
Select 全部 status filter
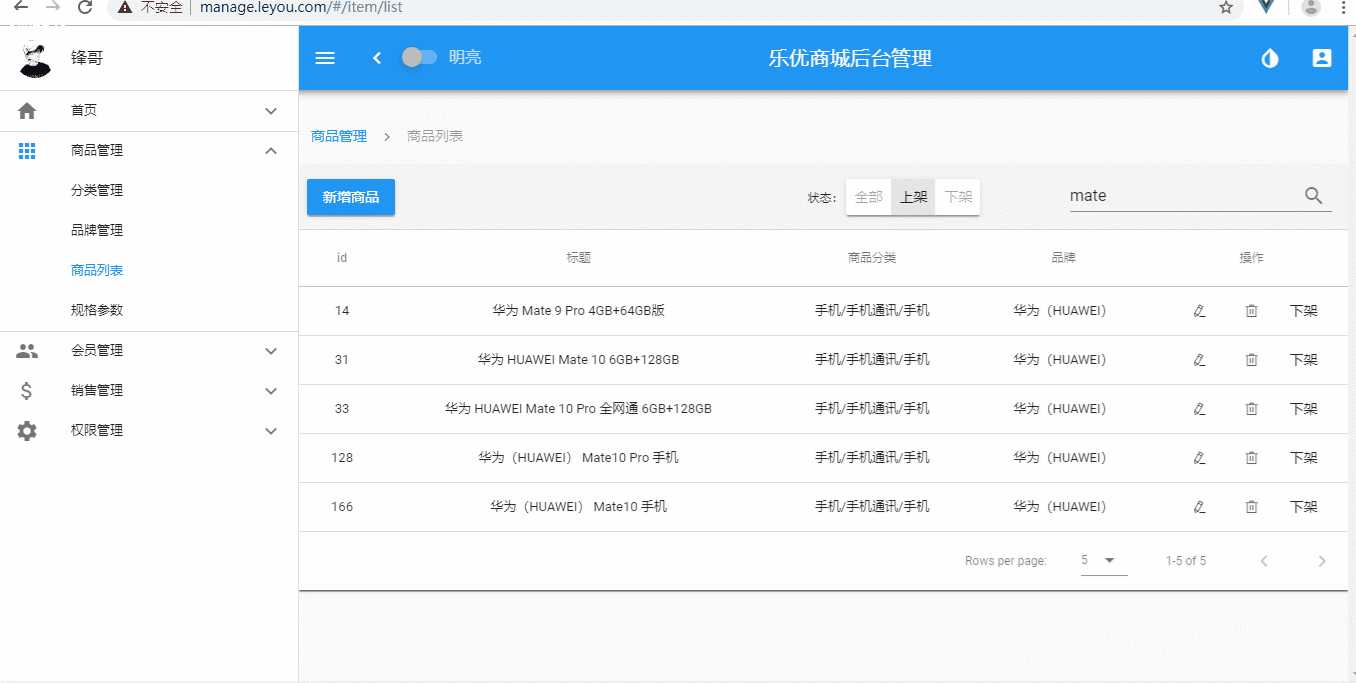(x=869, y=197)
